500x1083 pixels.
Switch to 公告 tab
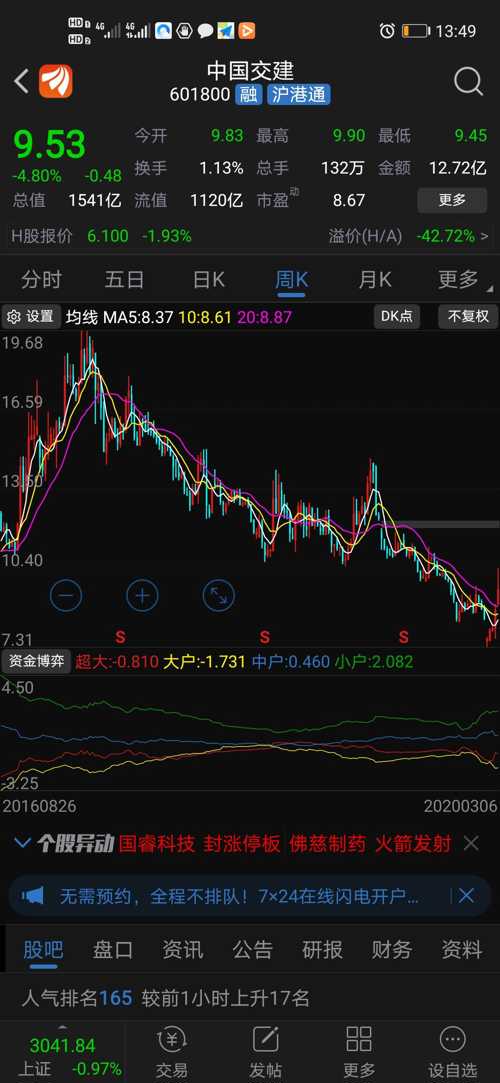[x=252, y=950]
